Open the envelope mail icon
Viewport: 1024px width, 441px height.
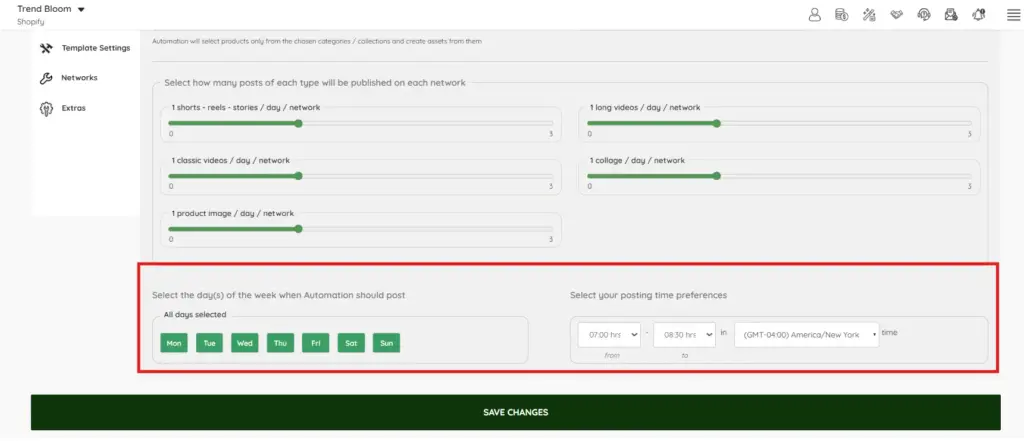coord(951,15)
